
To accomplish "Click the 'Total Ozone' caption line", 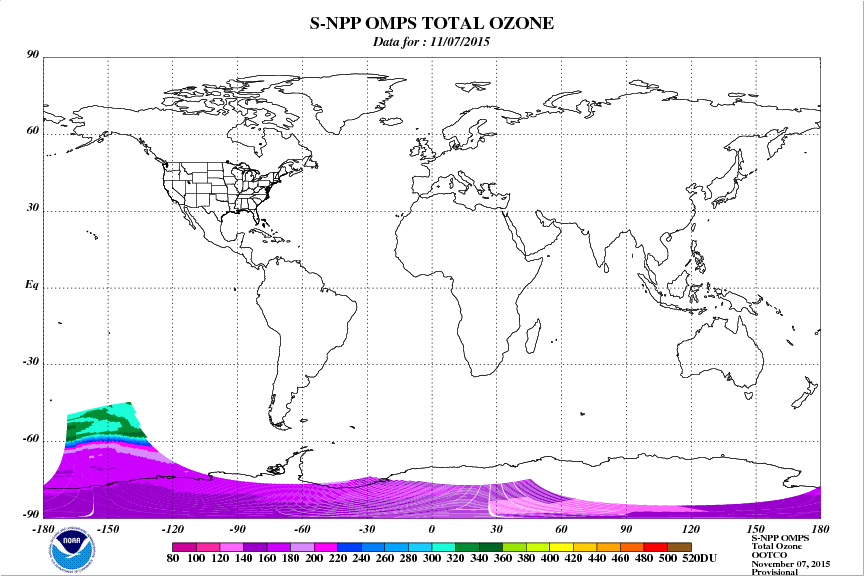I will (777, 546).
